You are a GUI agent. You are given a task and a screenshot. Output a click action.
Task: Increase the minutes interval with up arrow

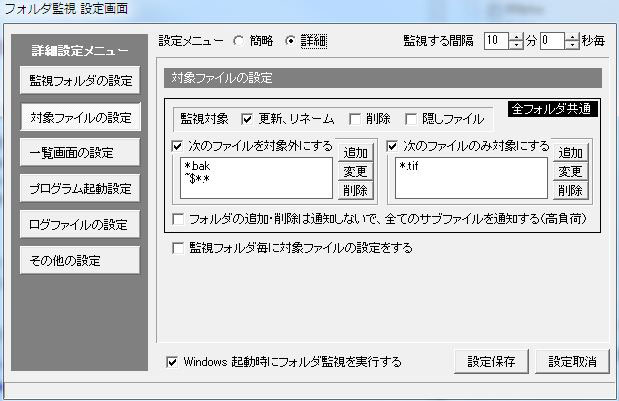click(516, 37)
